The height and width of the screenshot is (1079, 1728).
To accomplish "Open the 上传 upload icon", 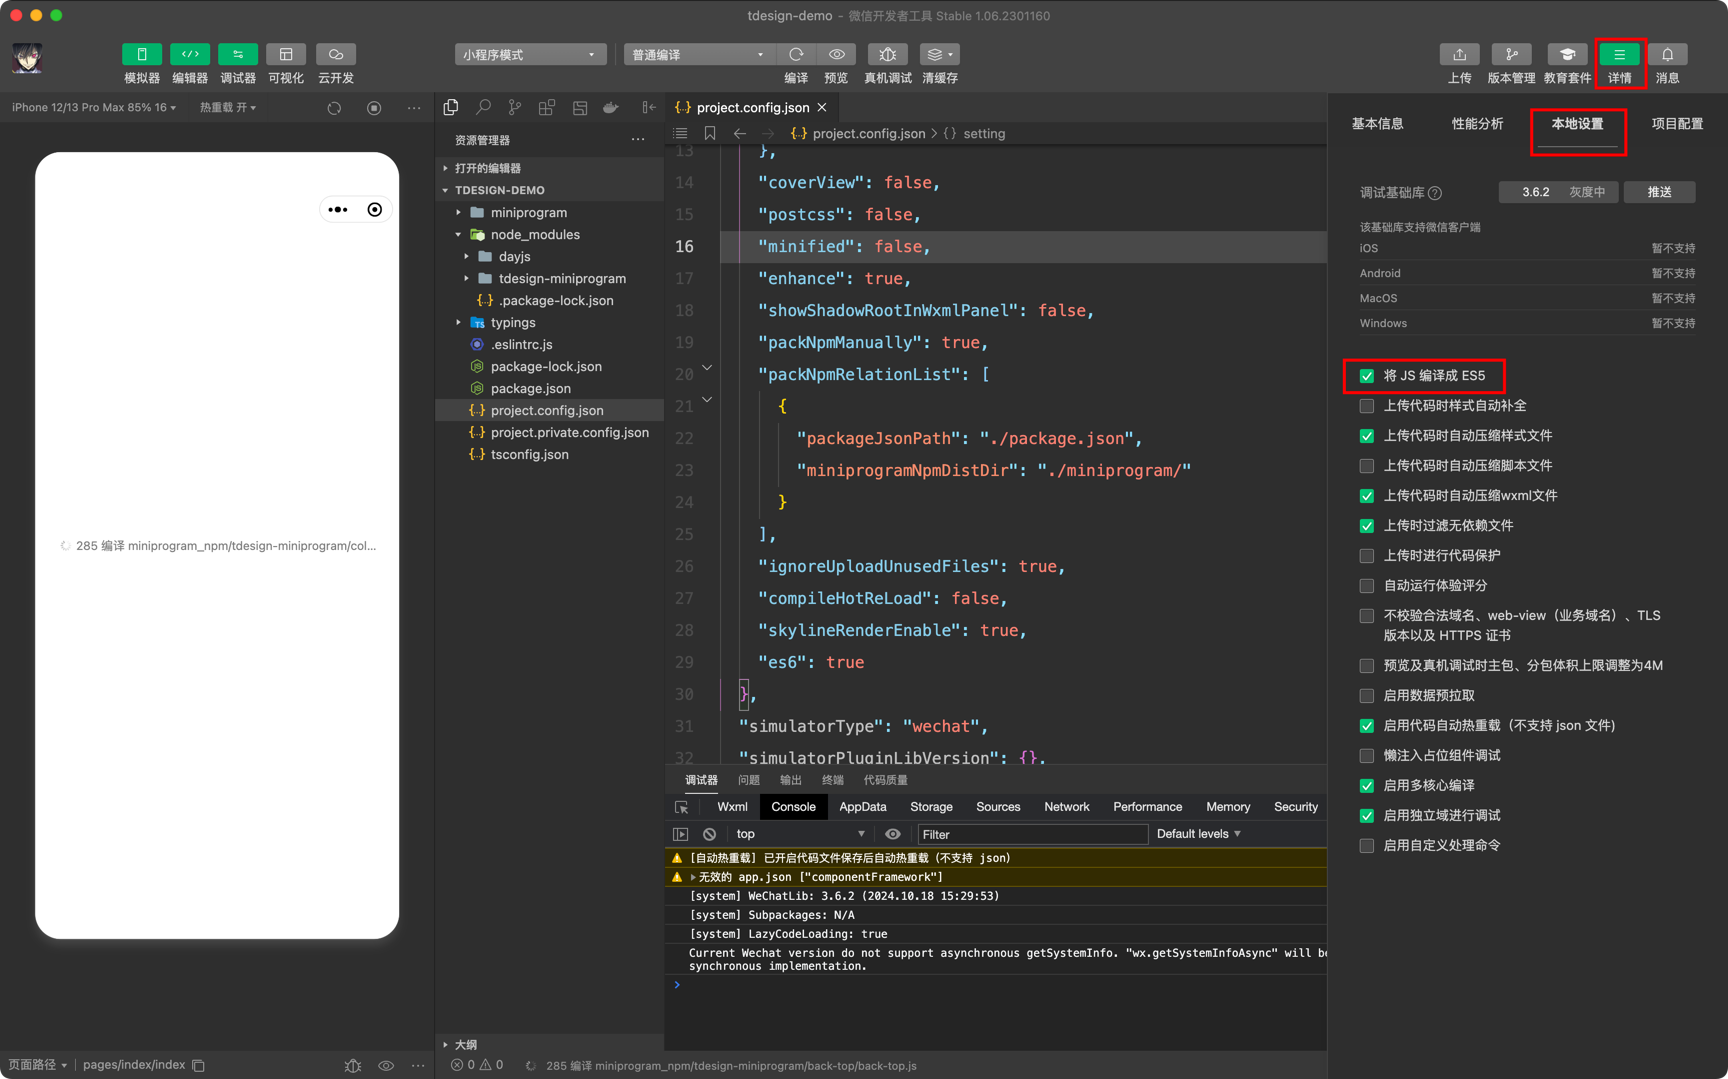I will pos(1459,54).
